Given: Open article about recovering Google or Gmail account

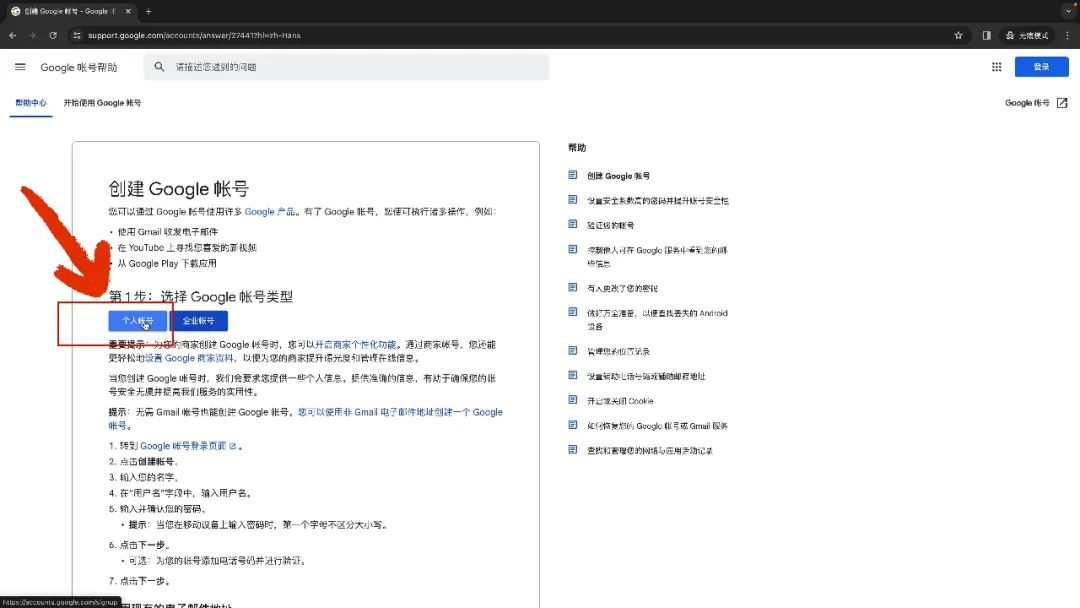Looking at the screenshot, I should (657, 426).
